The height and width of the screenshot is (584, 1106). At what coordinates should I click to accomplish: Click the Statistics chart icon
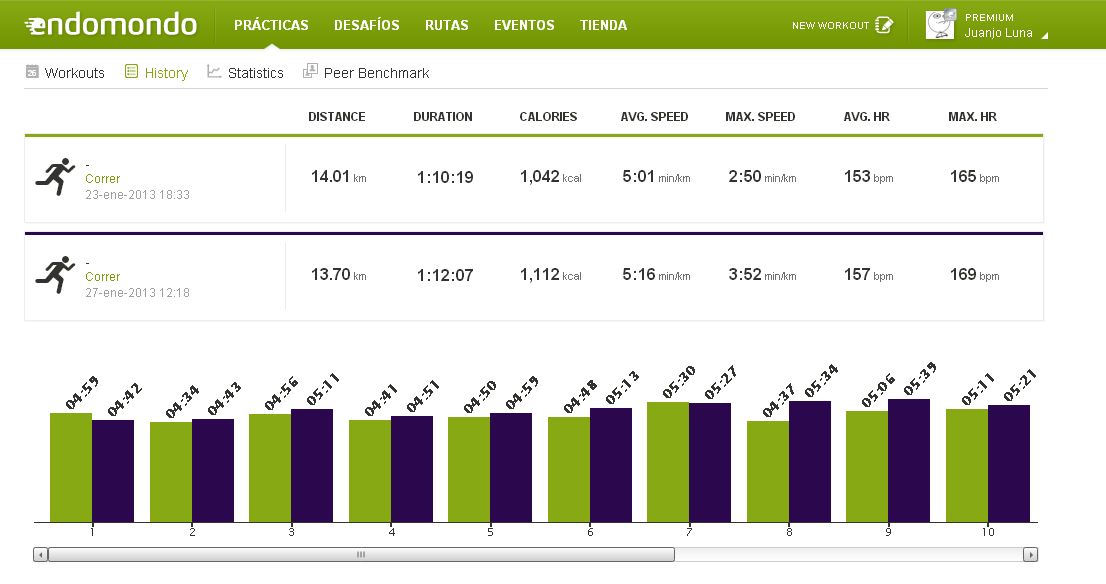(214, 71)
